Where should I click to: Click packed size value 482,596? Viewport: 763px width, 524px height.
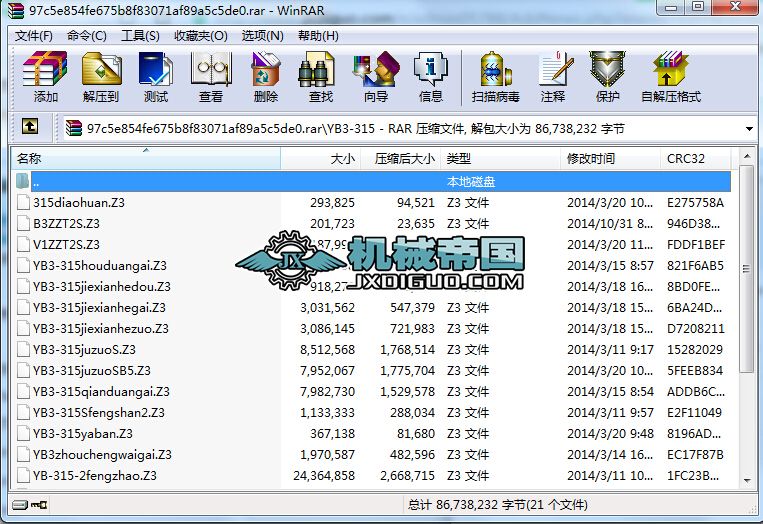pos(412,454)
